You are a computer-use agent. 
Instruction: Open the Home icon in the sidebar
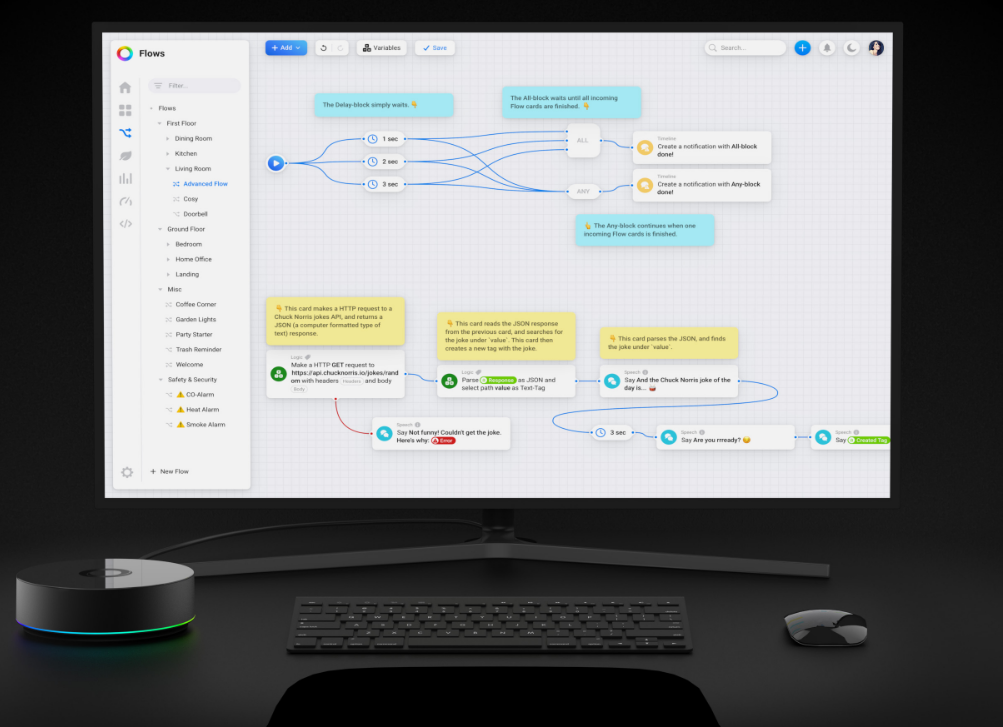point(125,87)
